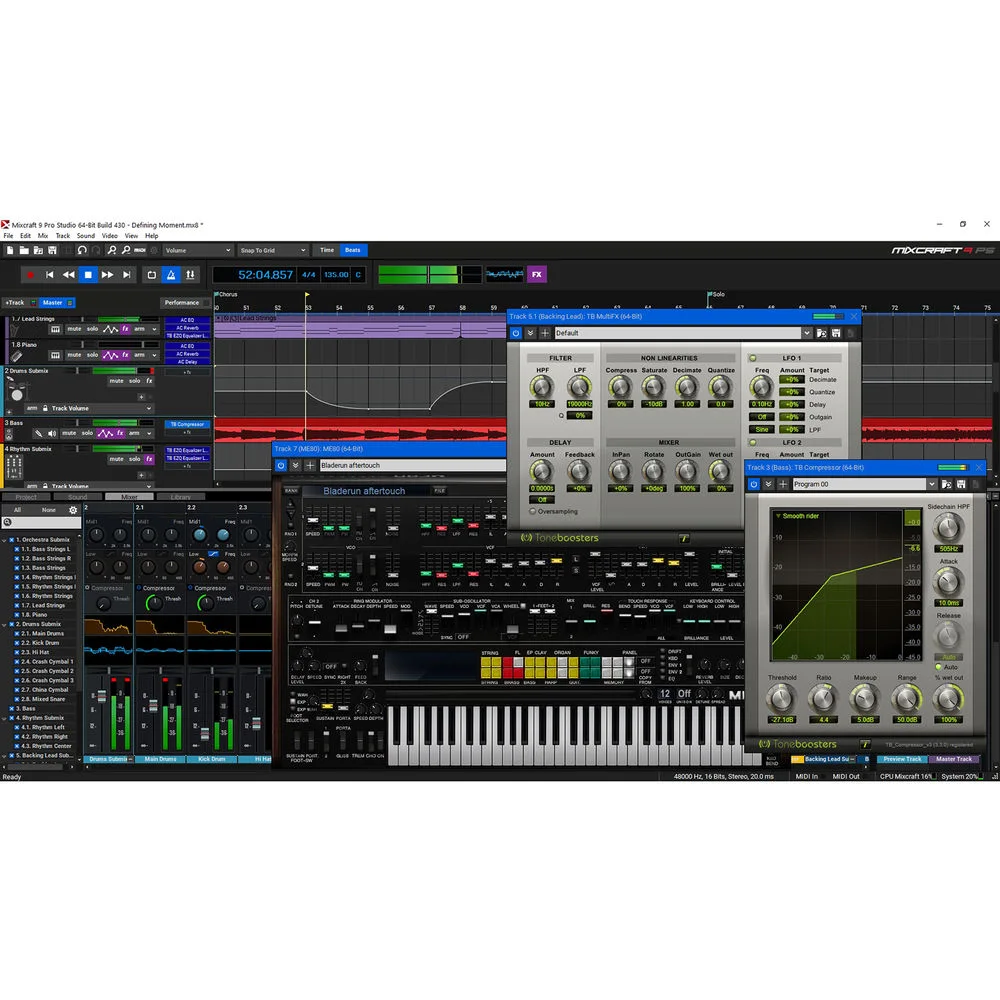Click the metronome icon in the transport bar
This screenshot has height=1000, width=1000.
169,275
